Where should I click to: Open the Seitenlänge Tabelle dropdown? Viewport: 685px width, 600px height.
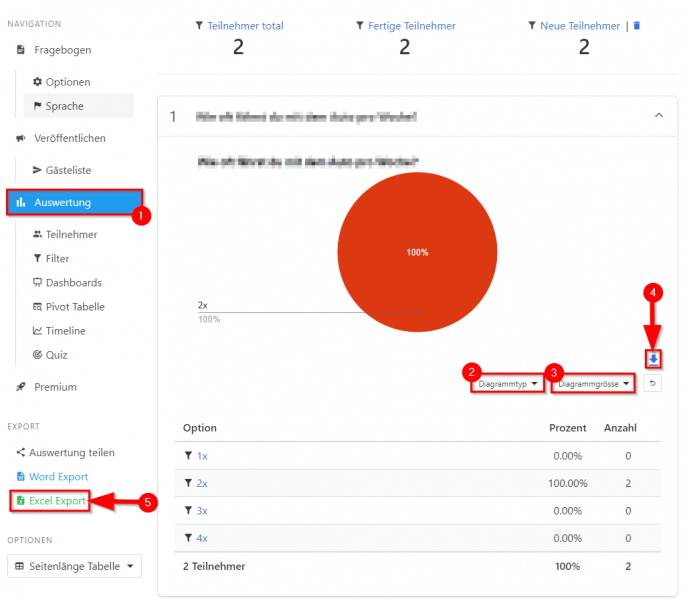click(74, 566)
